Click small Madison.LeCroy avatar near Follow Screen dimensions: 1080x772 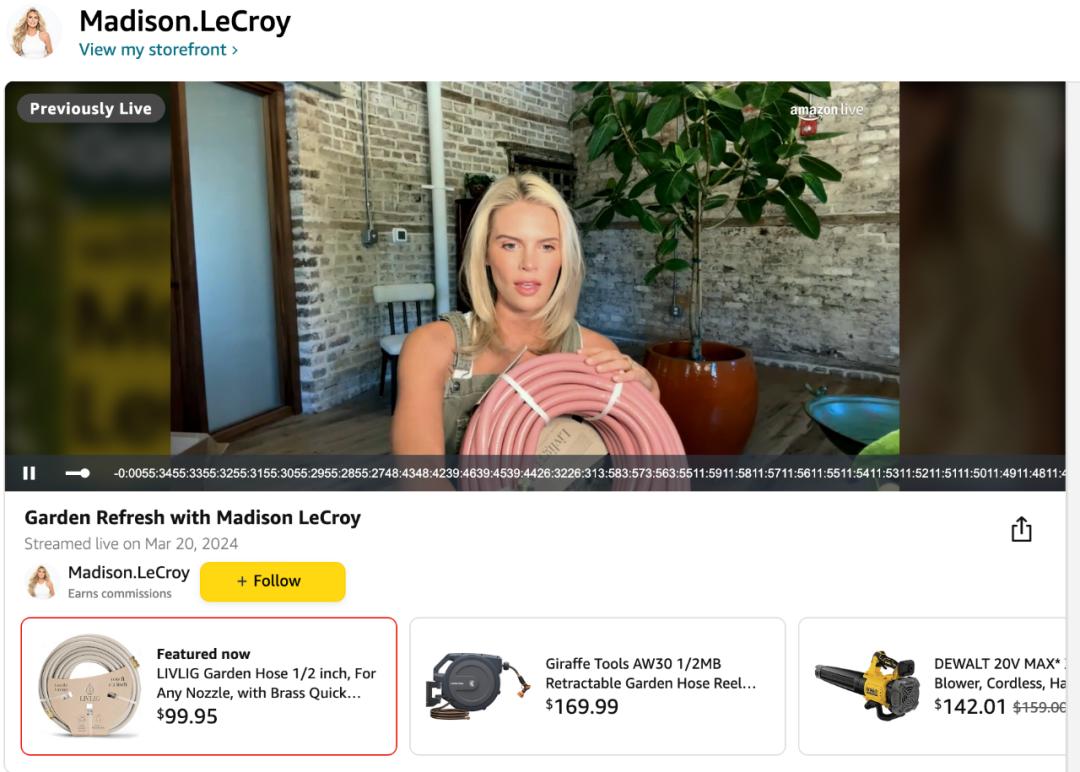click(x=41, y=581)
